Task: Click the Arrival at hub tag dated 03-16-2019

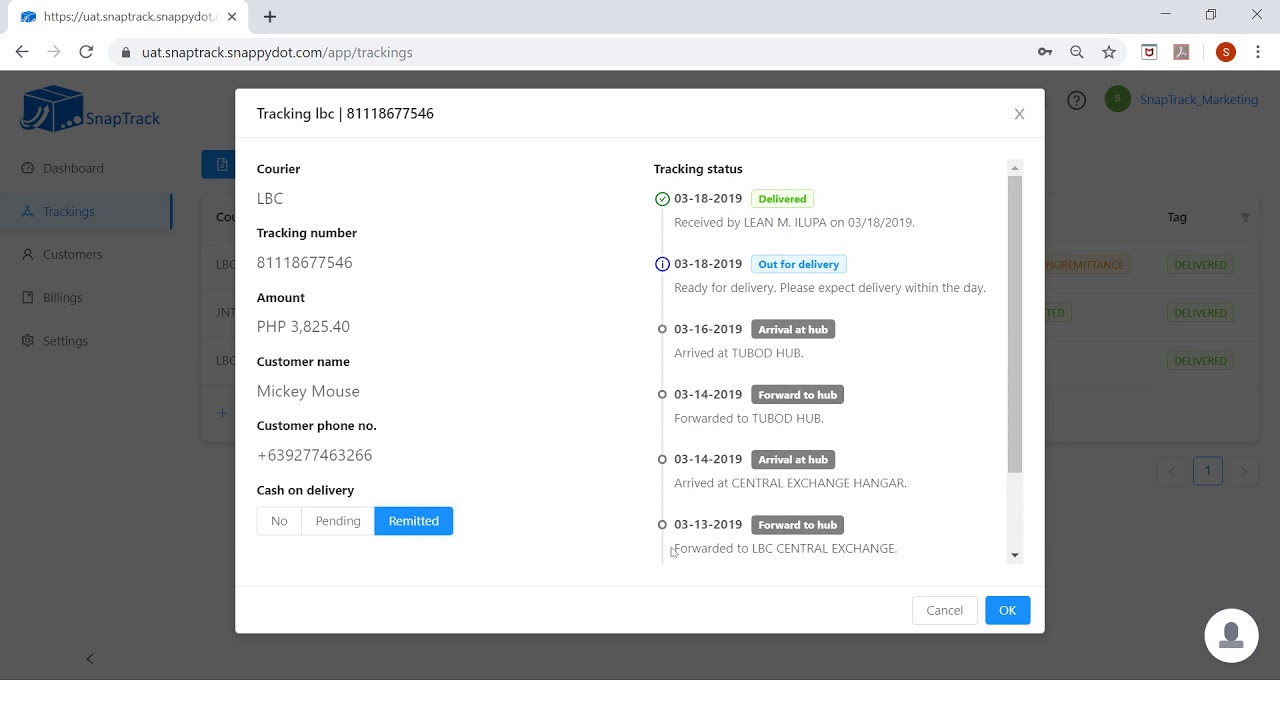Action: [793, 329]
